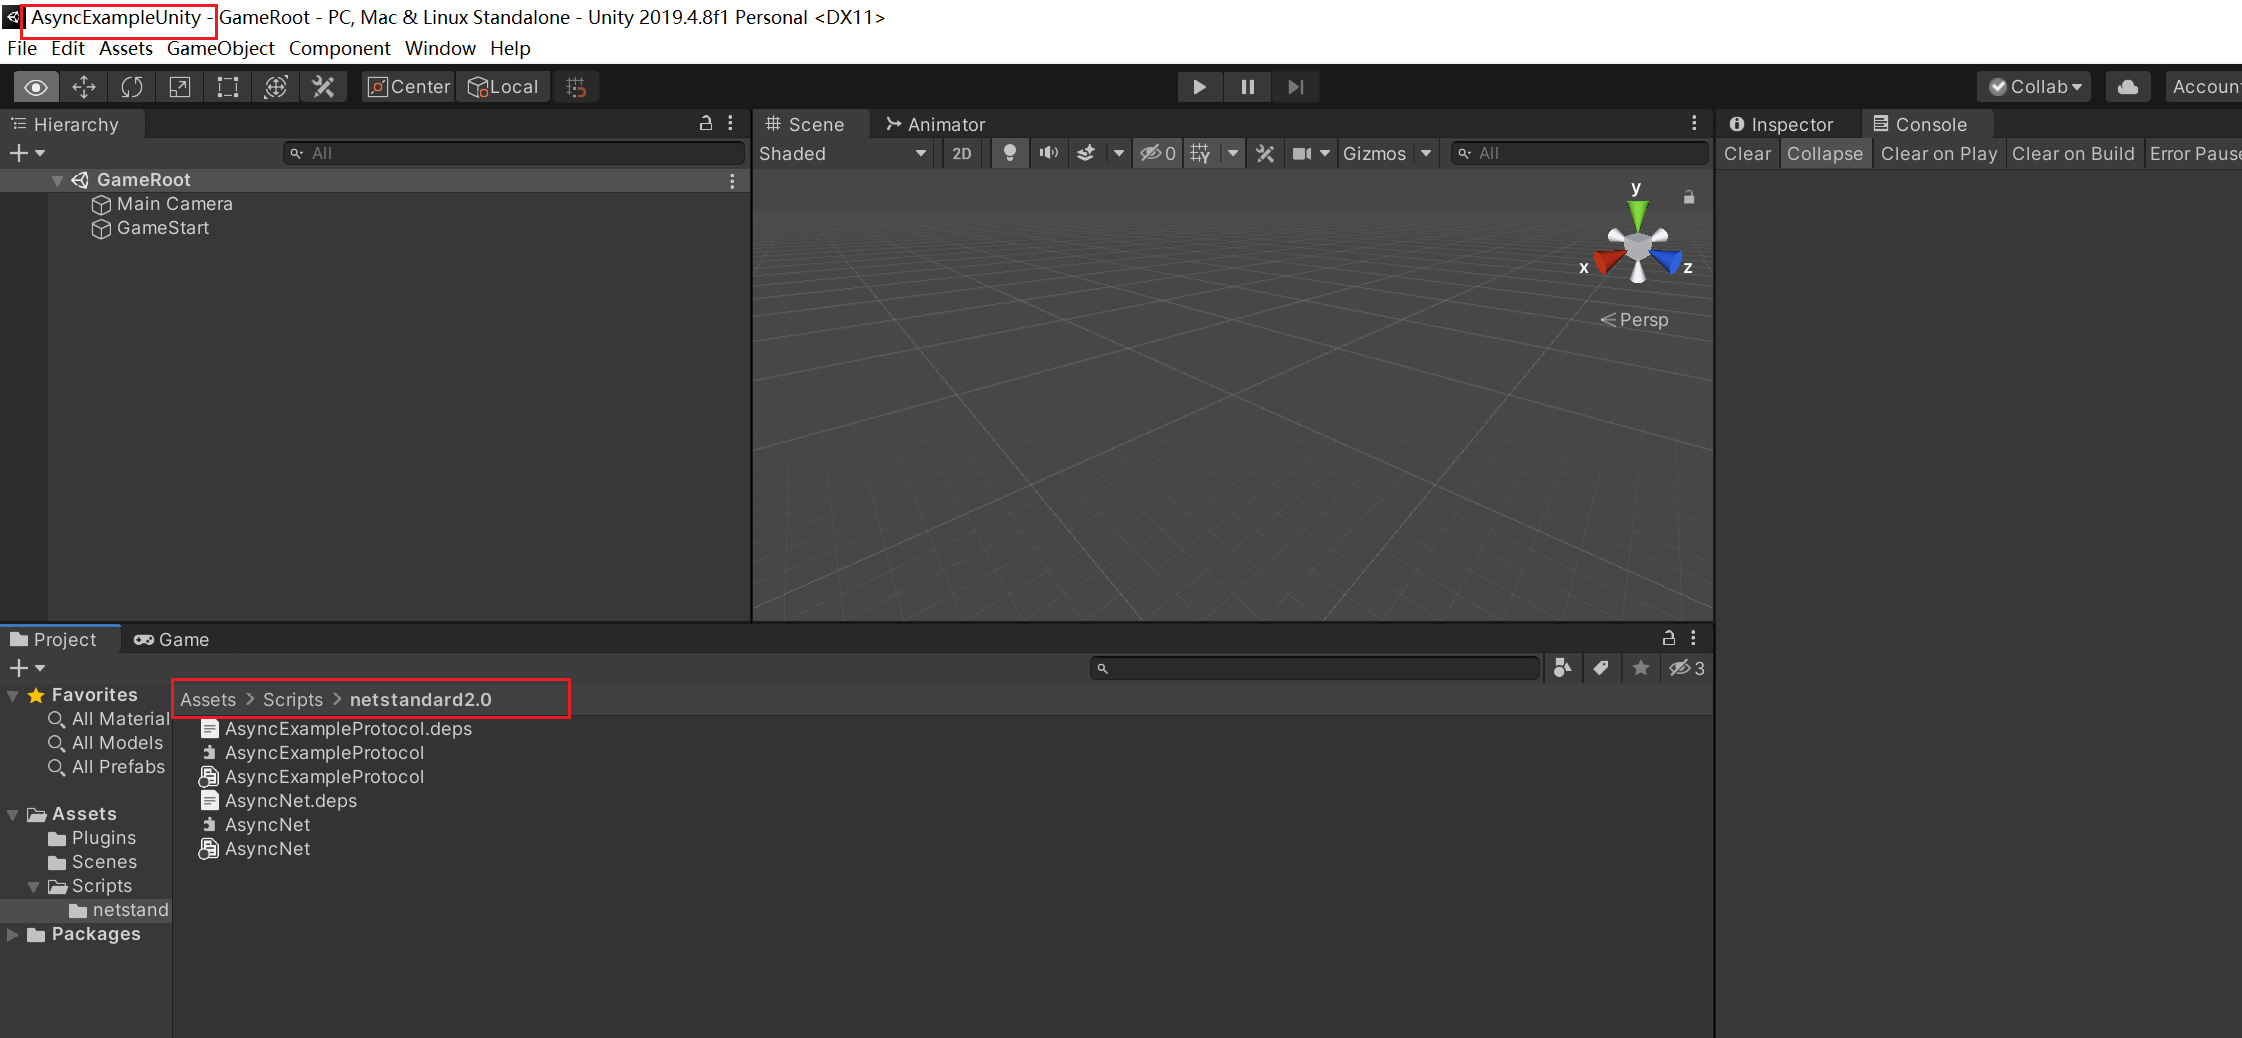Image resolution: width=2242 pixels, height=1038 pixels.
Task: Open Shaded draw mode dropdown
Action: click(x=843, y=153)
